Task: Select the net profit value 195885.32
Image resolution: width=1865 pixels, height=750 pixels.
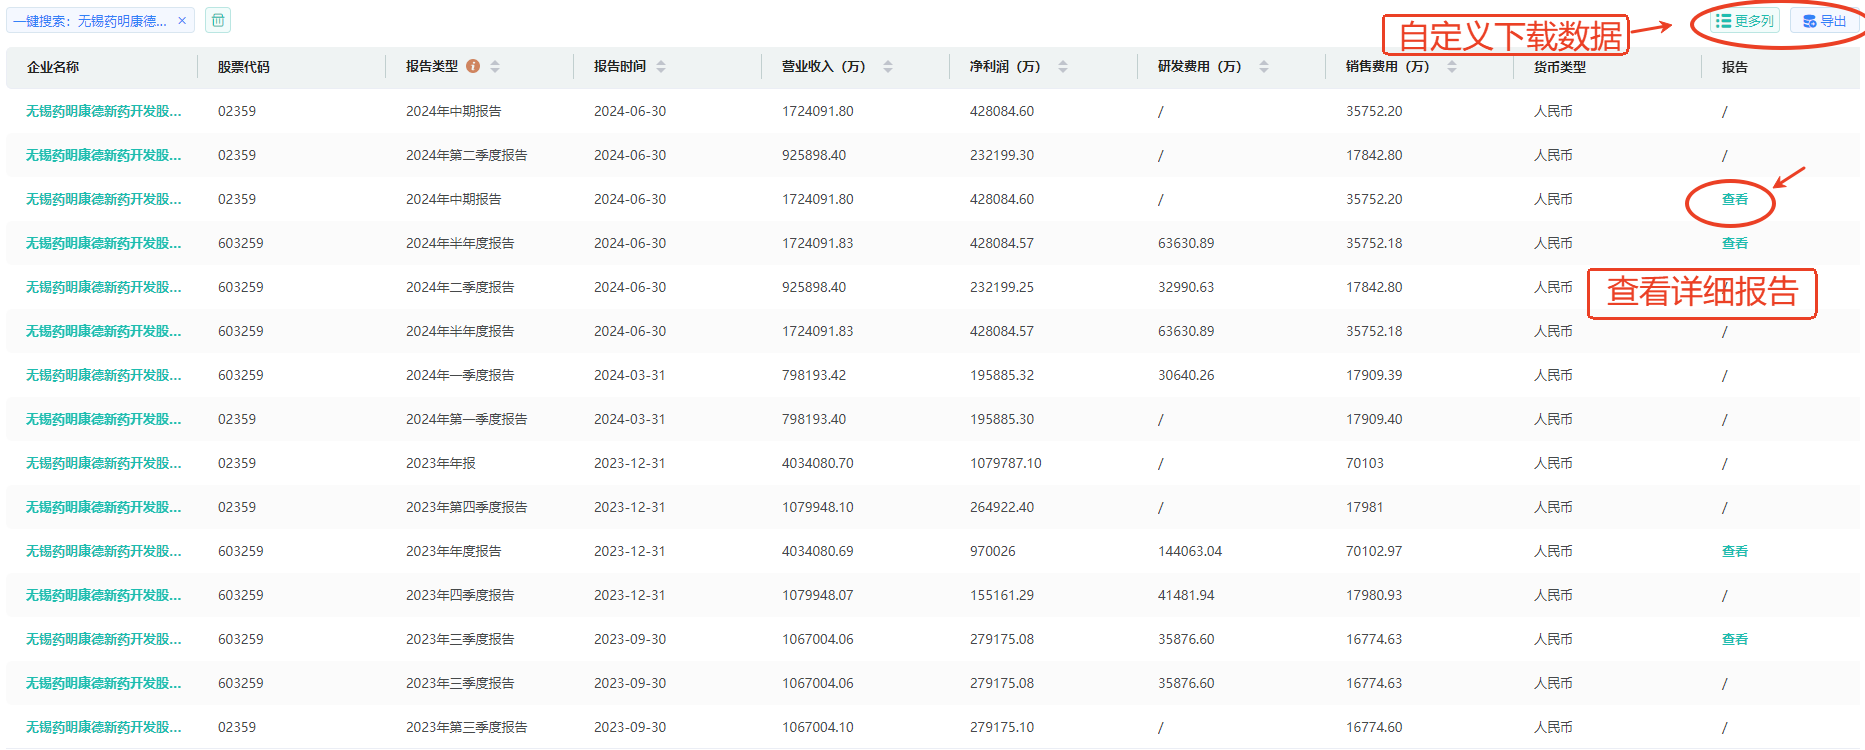Action: point(1002,375)
